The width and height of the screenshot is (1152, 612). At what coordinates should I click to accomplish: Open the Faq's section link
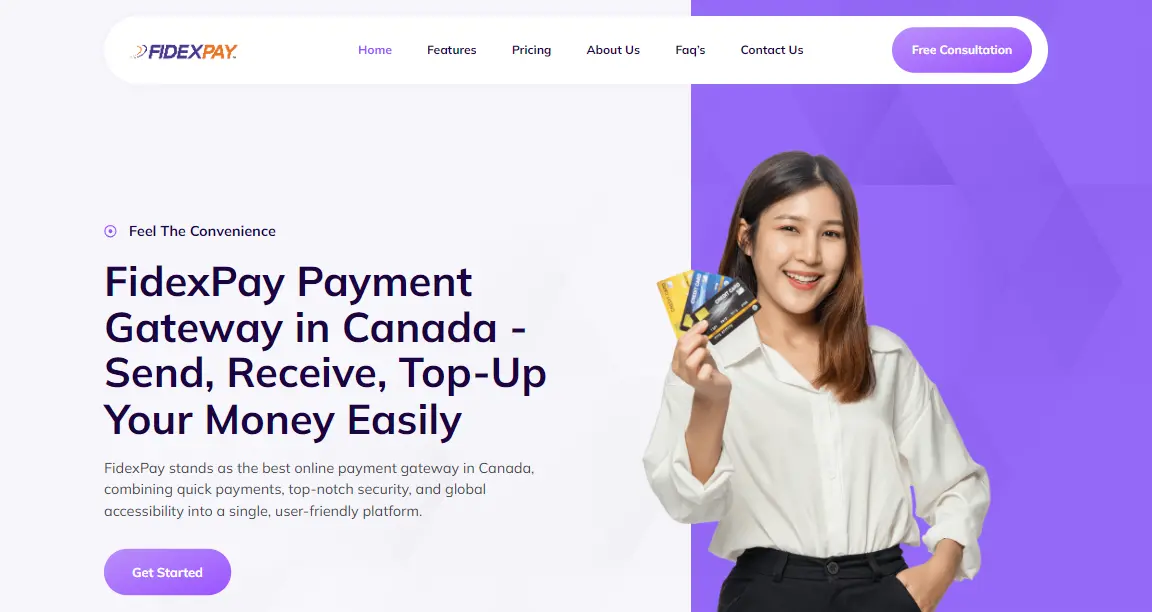tap(690, 50)
